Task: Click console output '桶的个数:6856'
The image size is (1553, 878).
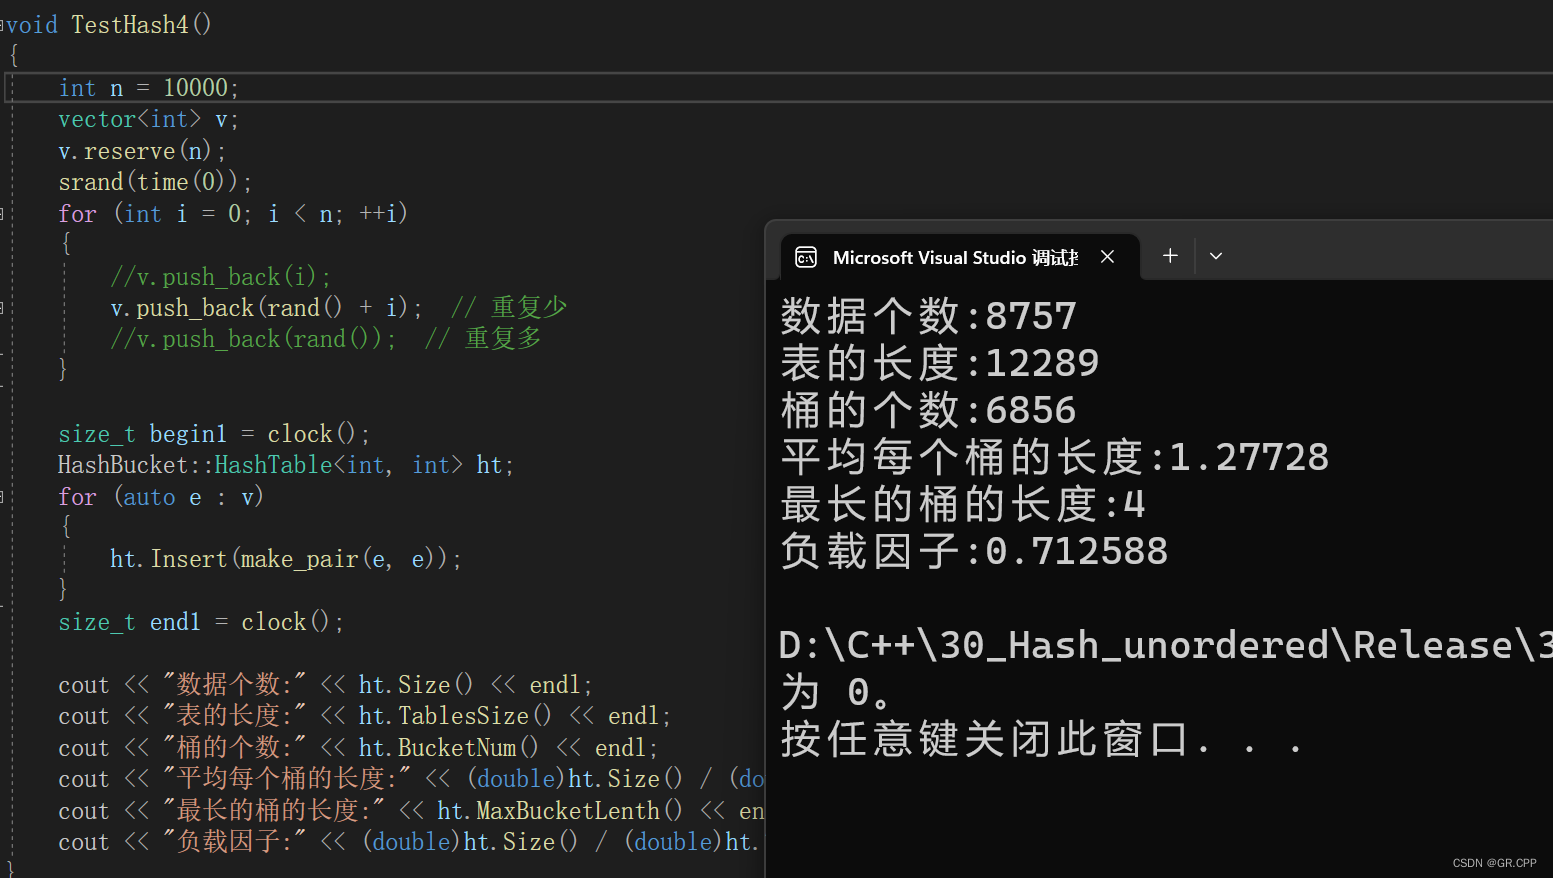Action: tap(929, 410)
